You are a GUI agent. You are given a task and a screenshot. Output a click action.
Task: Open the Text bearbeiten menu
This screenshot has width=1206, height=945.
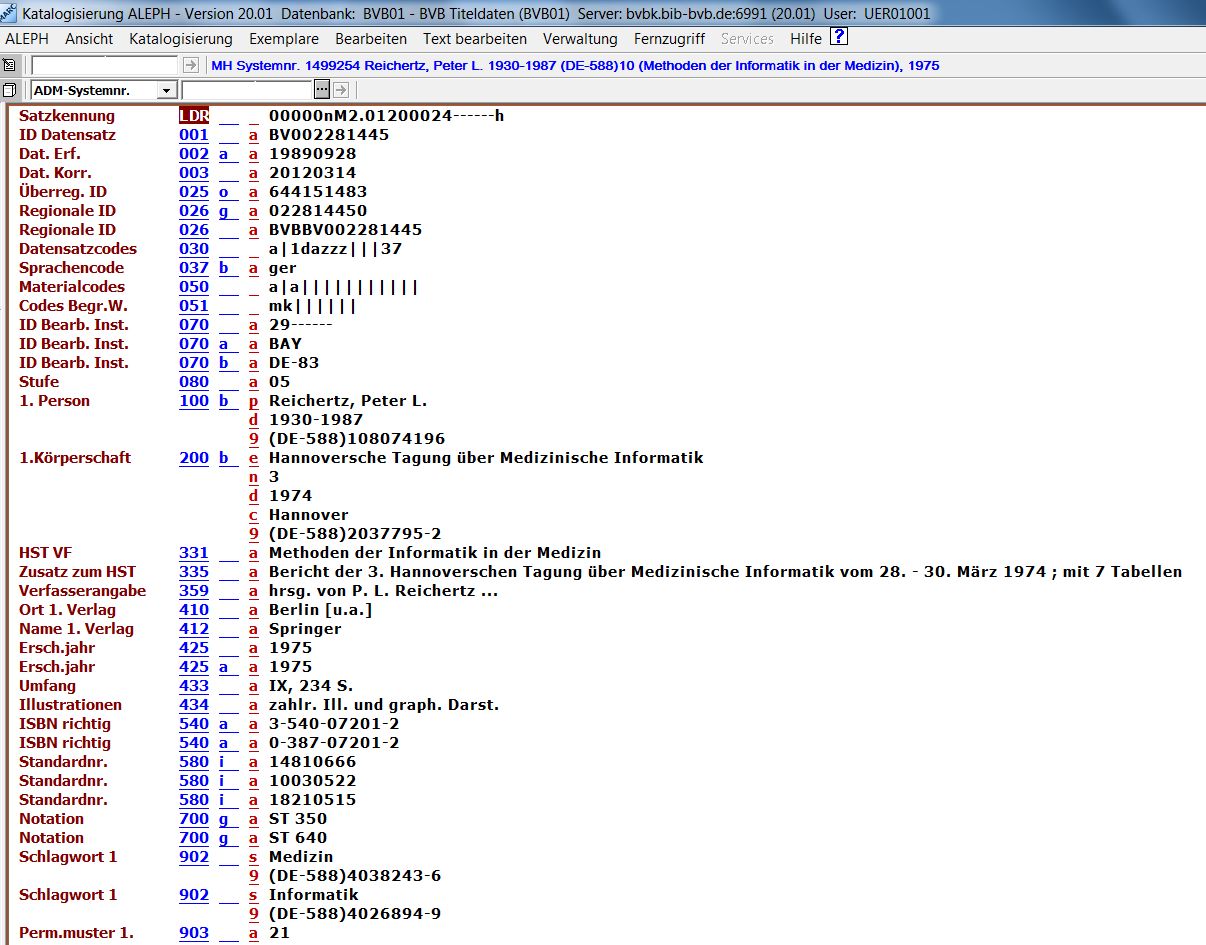[474, 38]
